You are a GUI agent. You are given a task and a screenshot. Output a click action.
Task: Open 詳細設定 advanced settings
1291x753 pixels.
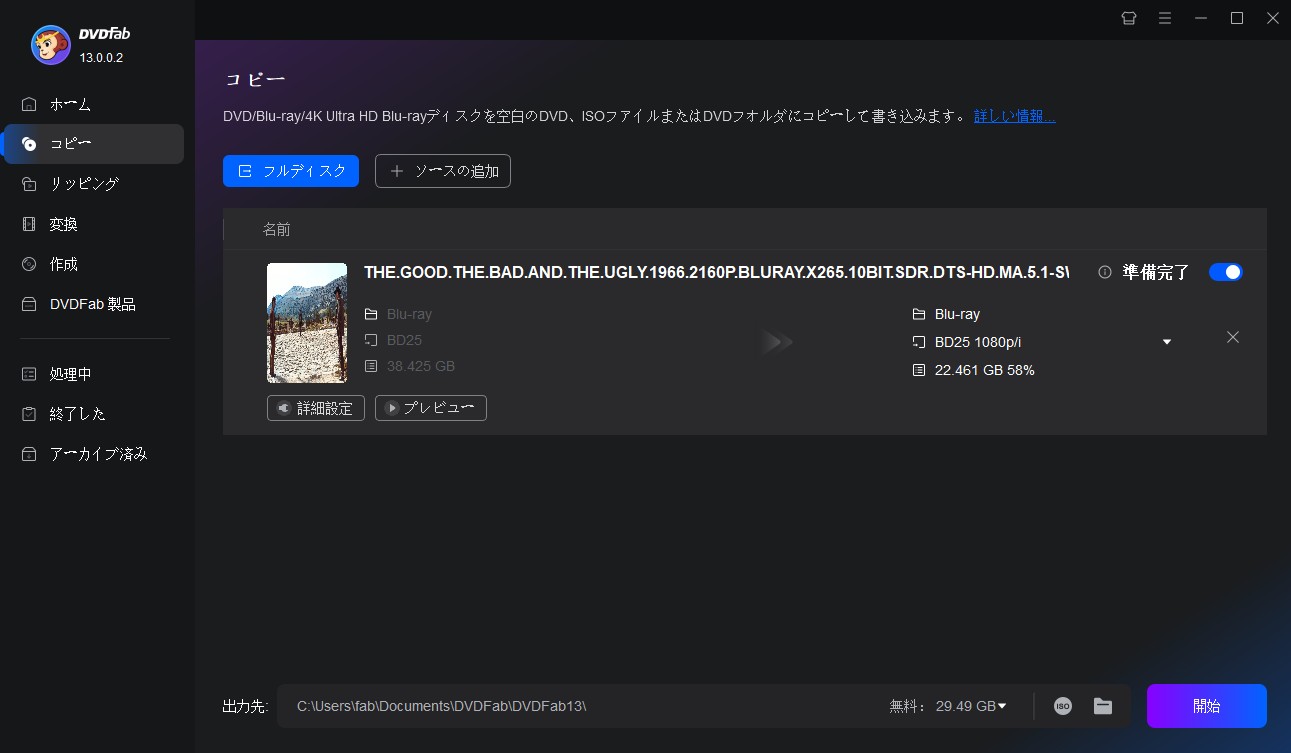click(x=316, y=408)
